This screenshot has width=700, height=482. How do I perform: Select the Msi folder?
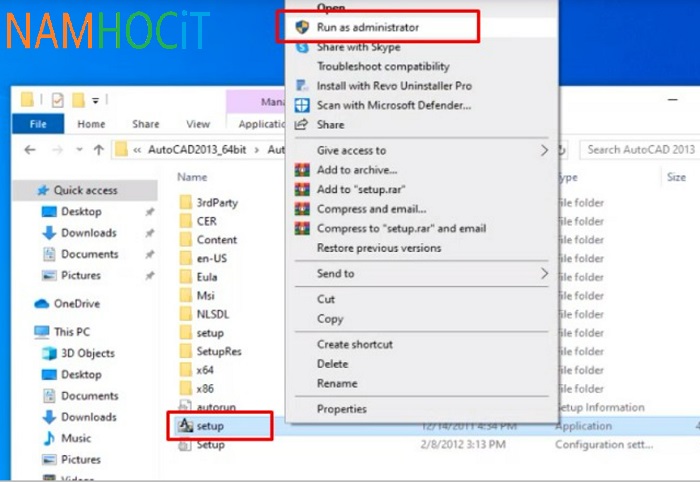tap(205, 296)
